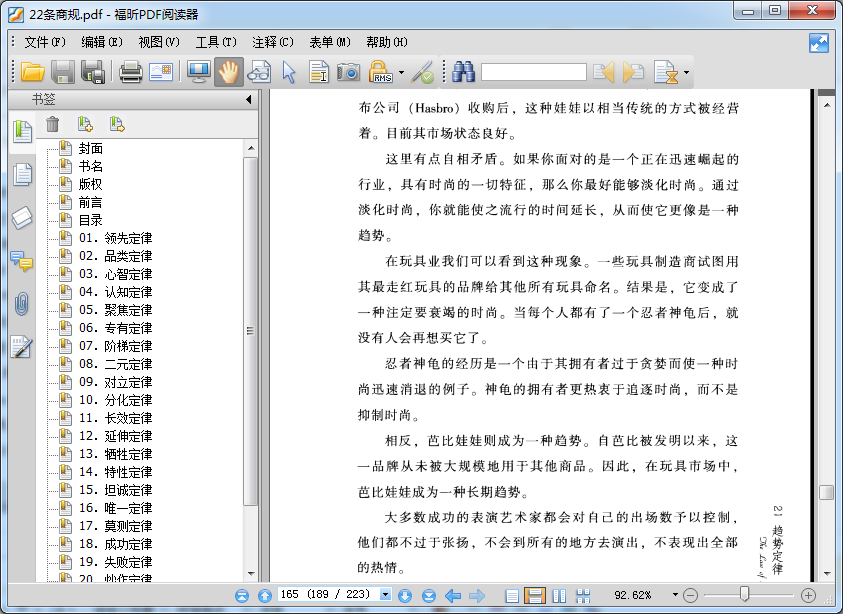Go to previous view blue arrow

point(453,595)
